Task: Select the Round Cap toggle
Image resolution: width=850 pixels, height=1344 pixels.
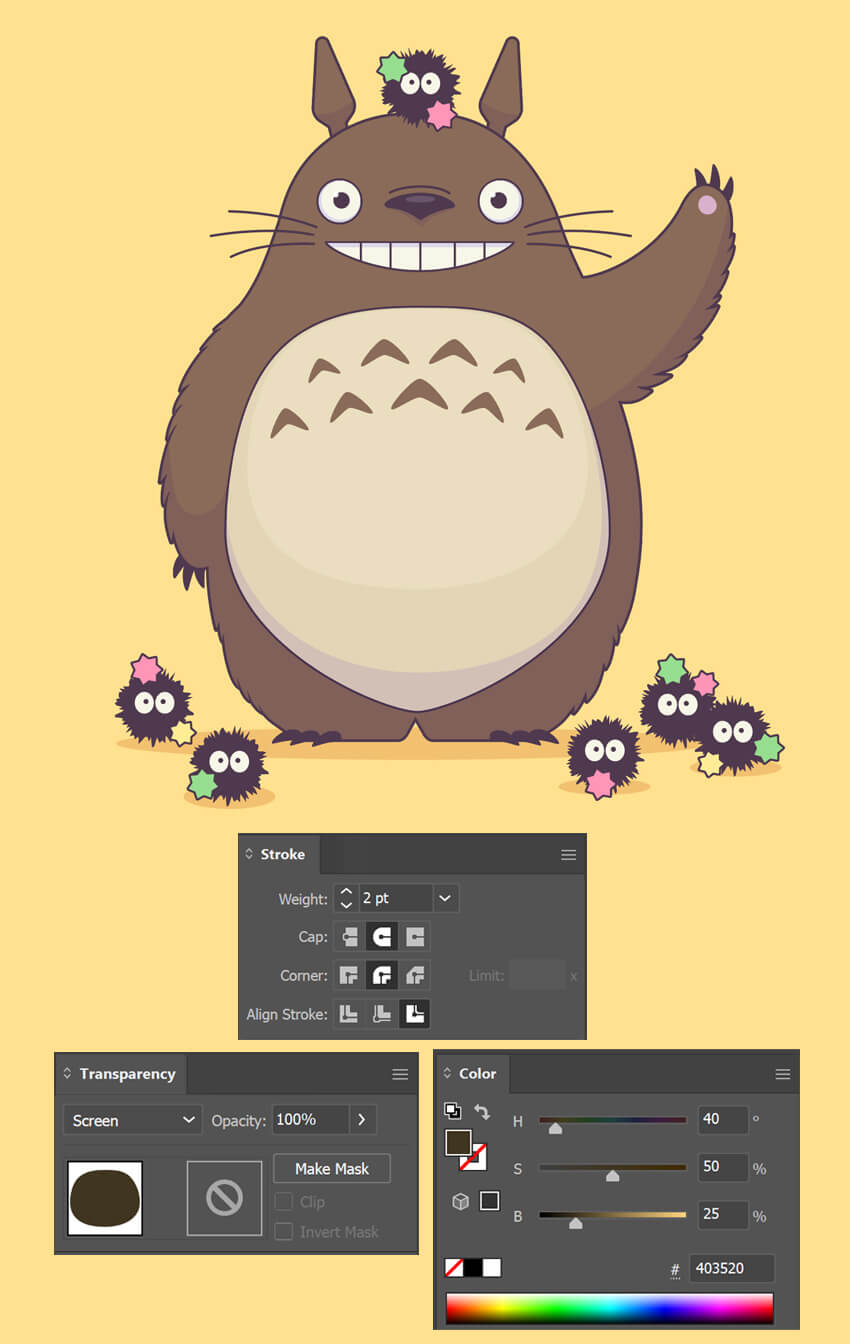Action: tap(382, 937)
